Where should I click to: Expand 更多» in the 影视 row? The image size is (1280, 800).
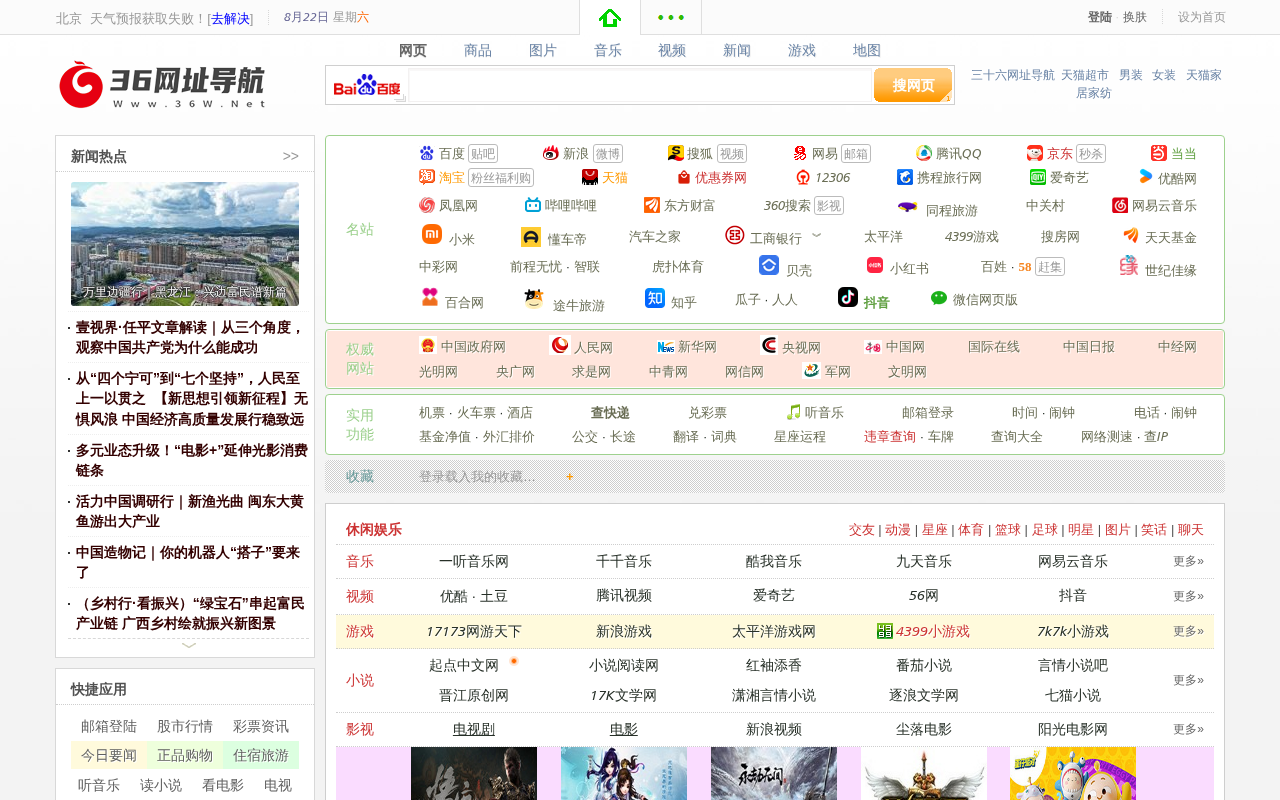pyautogui.click(x=1188, y=730)
